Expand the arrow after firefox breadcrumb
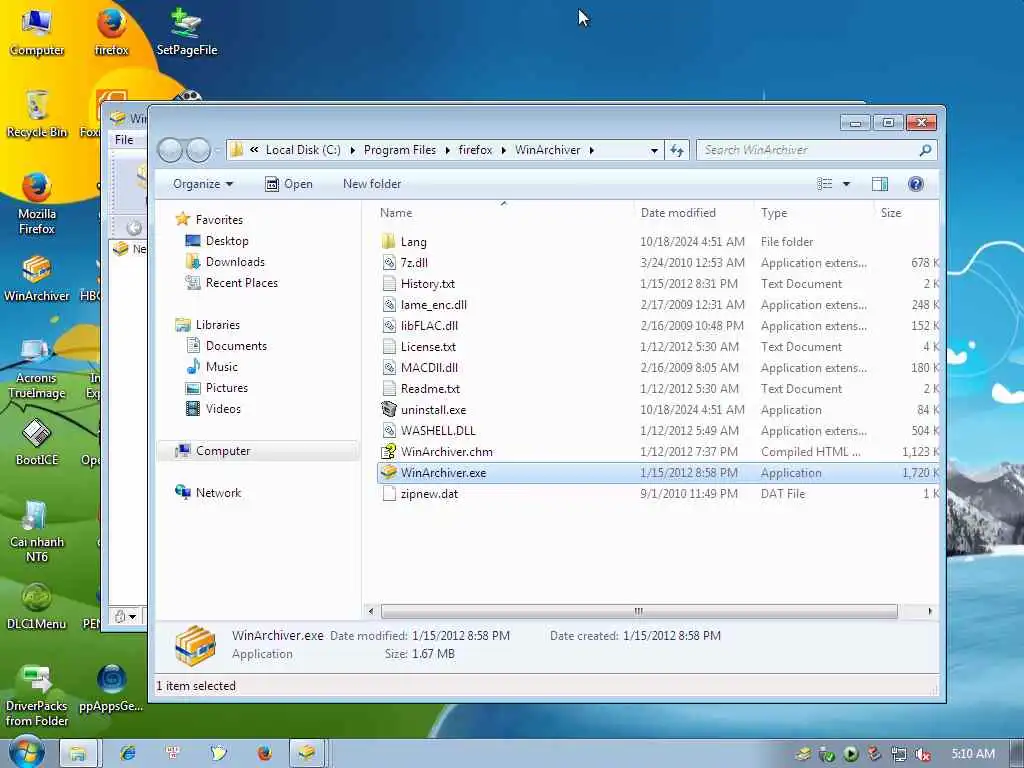The height and width of the screenshot is (768, 1024). coord(504,151)
